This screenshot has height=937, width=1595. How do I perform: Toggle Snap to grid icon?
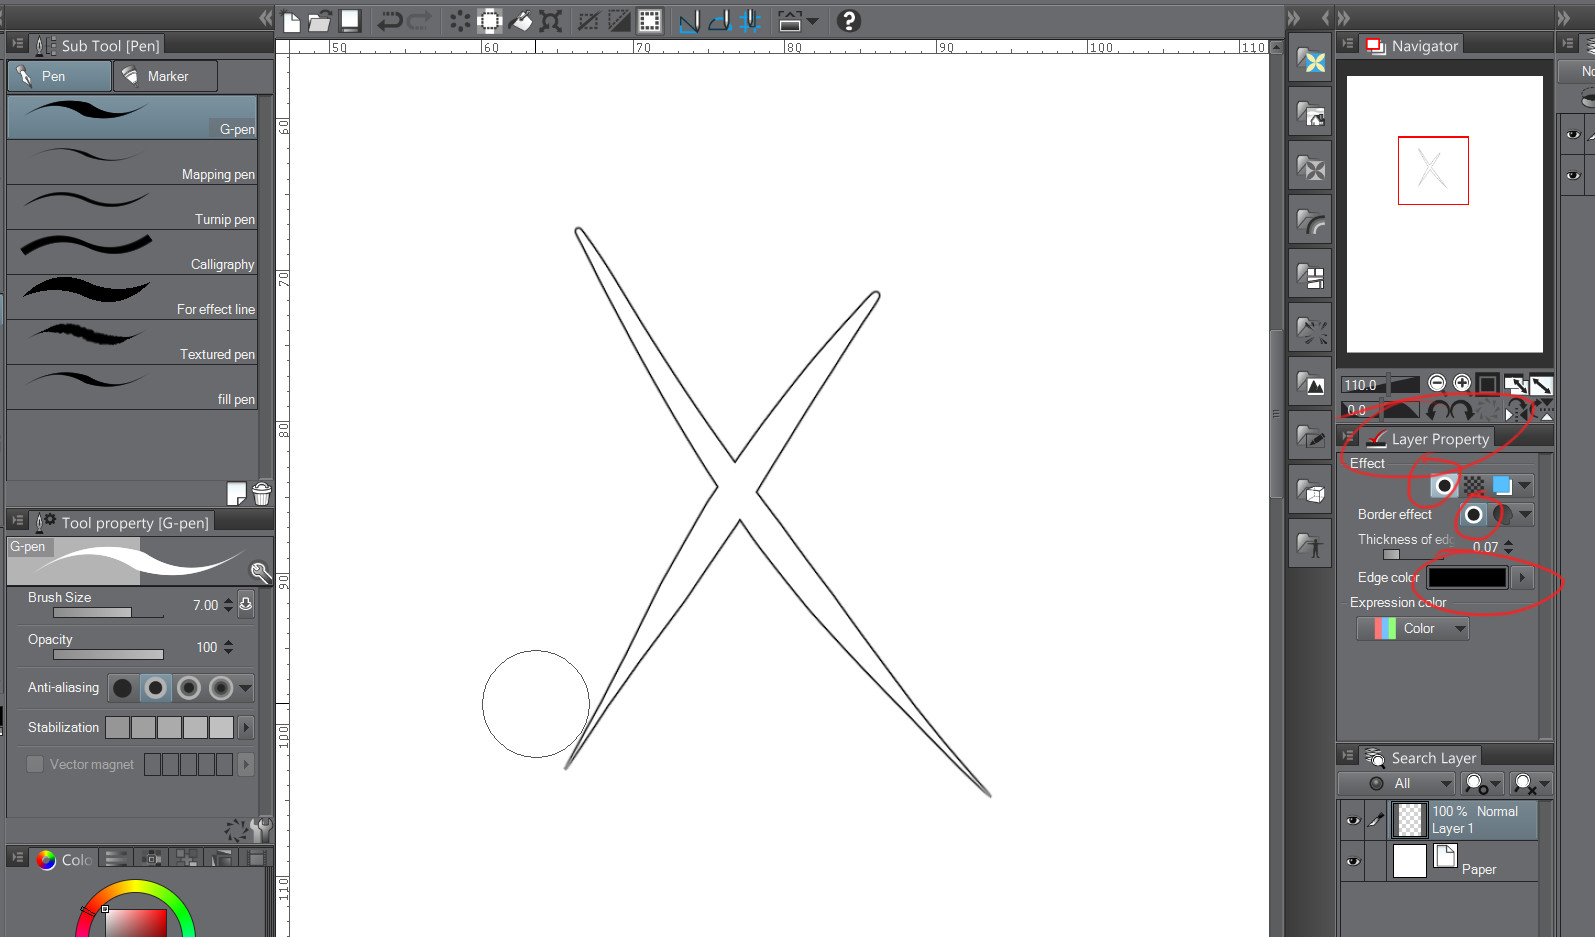click(750, 21)
